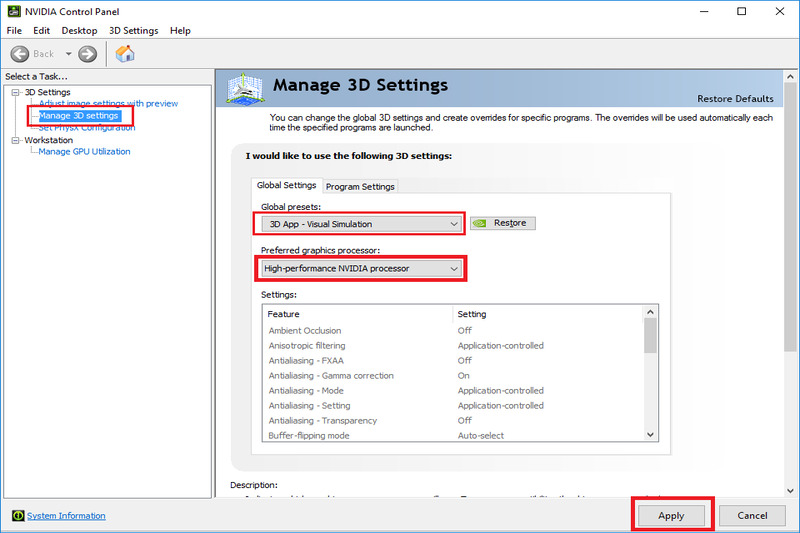The height and width of the screenshot is (533, 800).
Task: Open the 3D Settings menu
Action: [x=133, y=31]
